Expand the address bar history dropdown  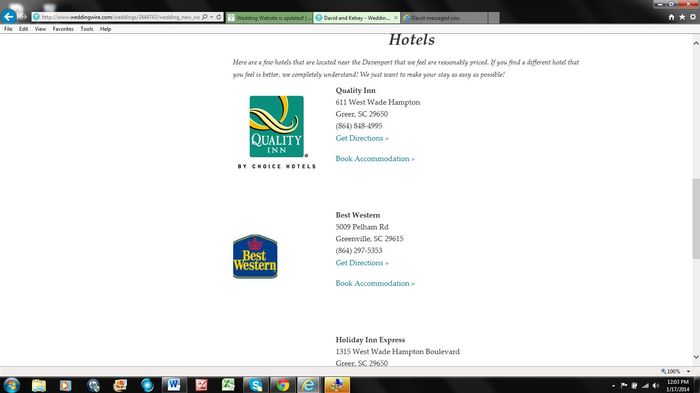coord(212,17)
